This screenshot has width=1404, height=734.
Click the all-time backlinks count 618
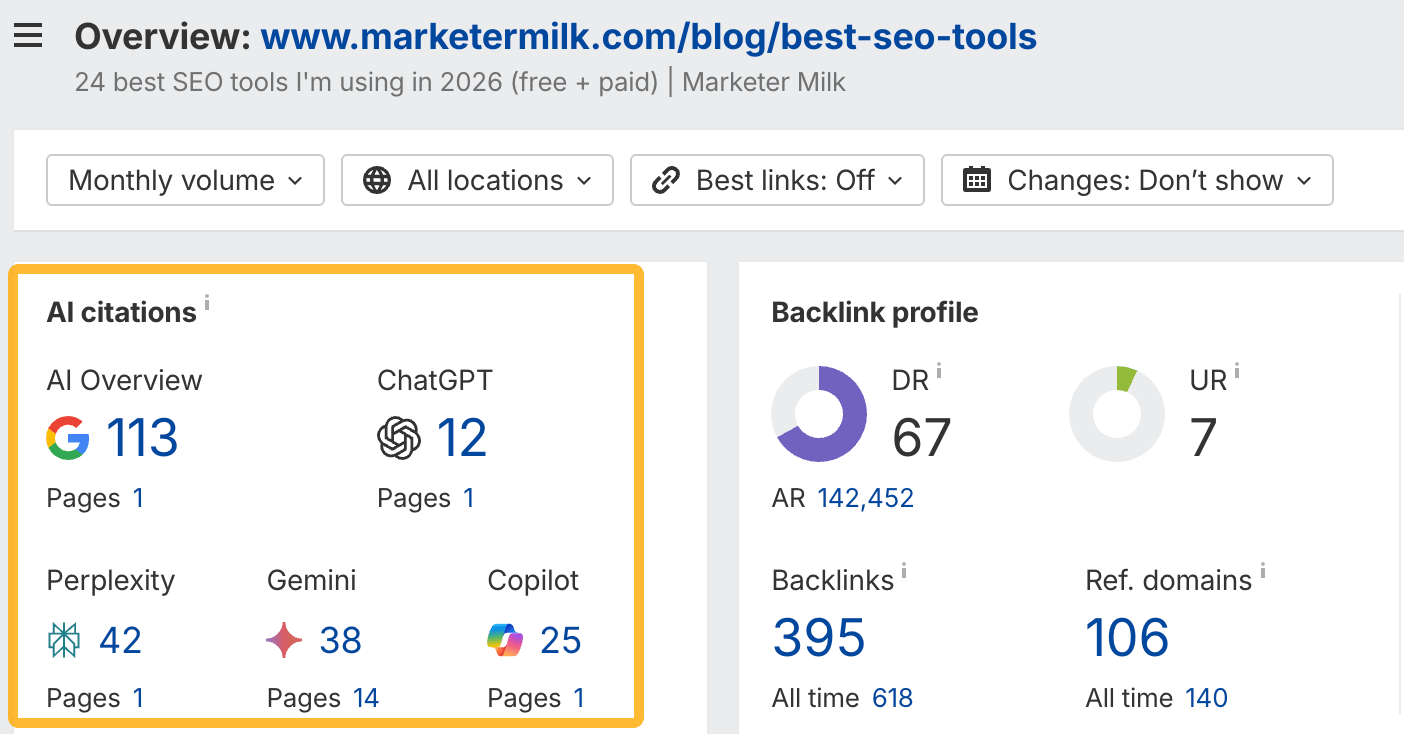point(892,697)
